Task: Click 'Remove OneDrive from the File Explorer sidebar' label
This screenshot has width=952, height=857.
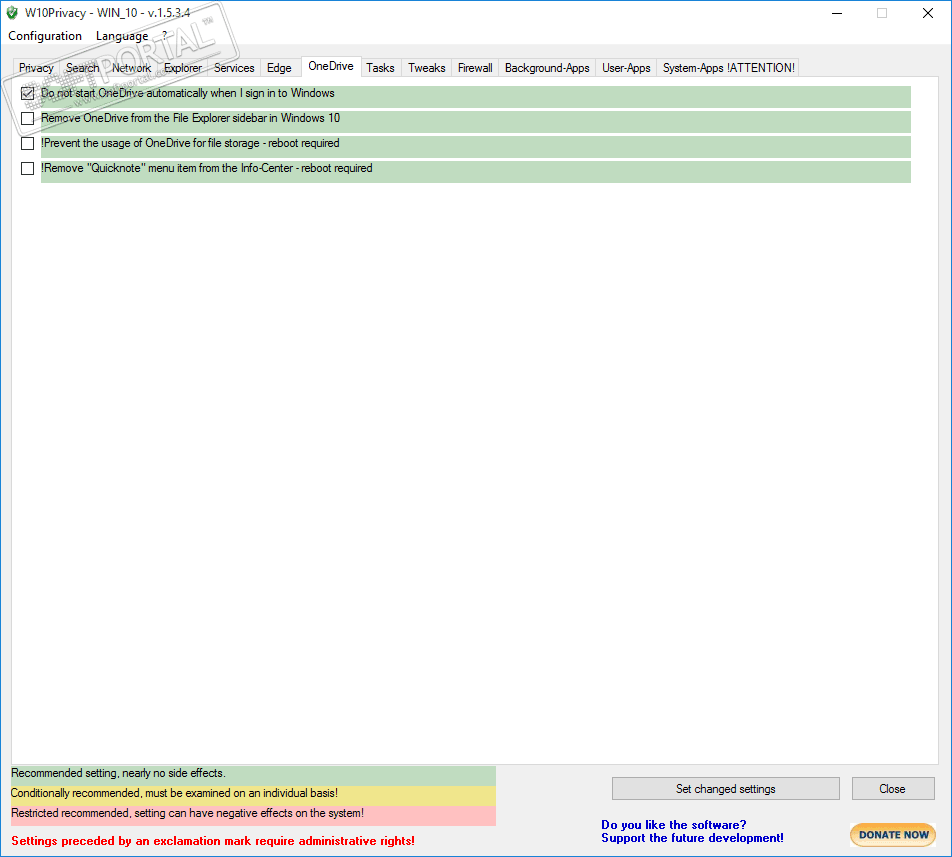Action: pos(190,118)
